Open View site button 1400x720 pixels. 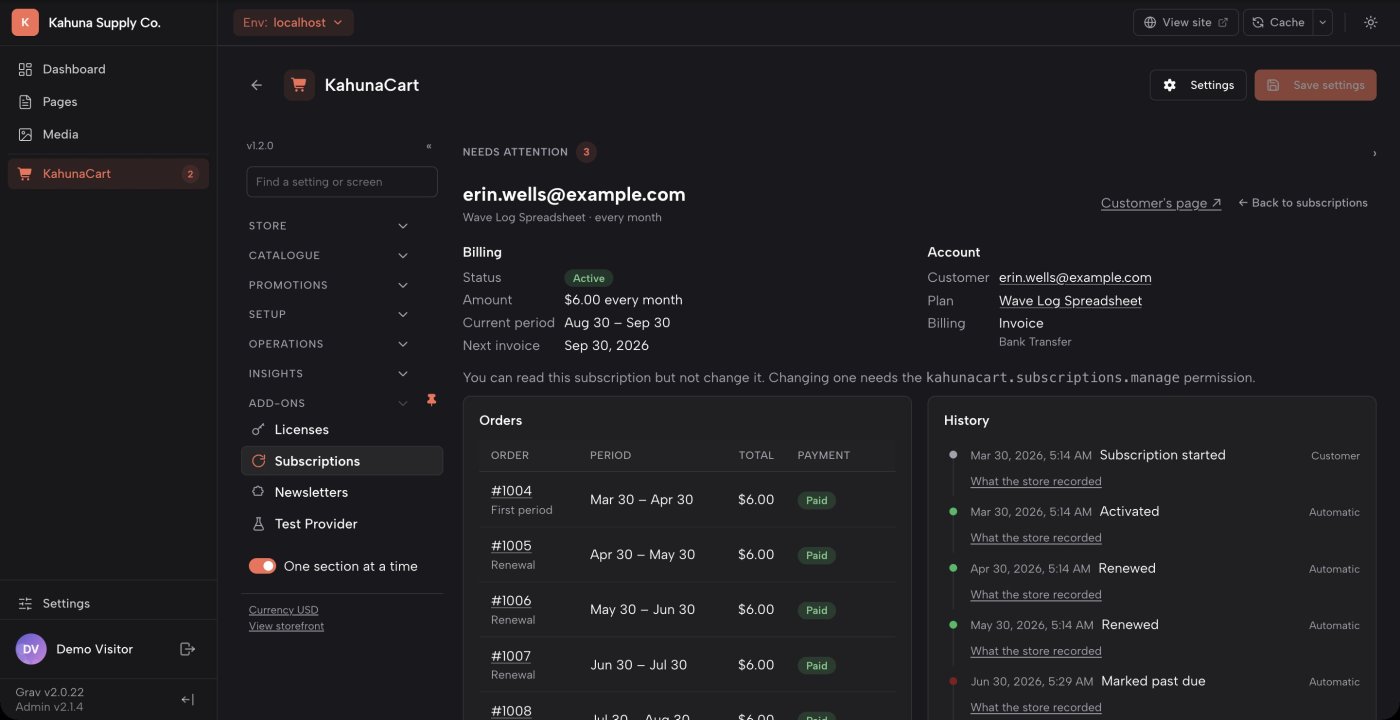pyautogui.click(x=1185, y=22)
